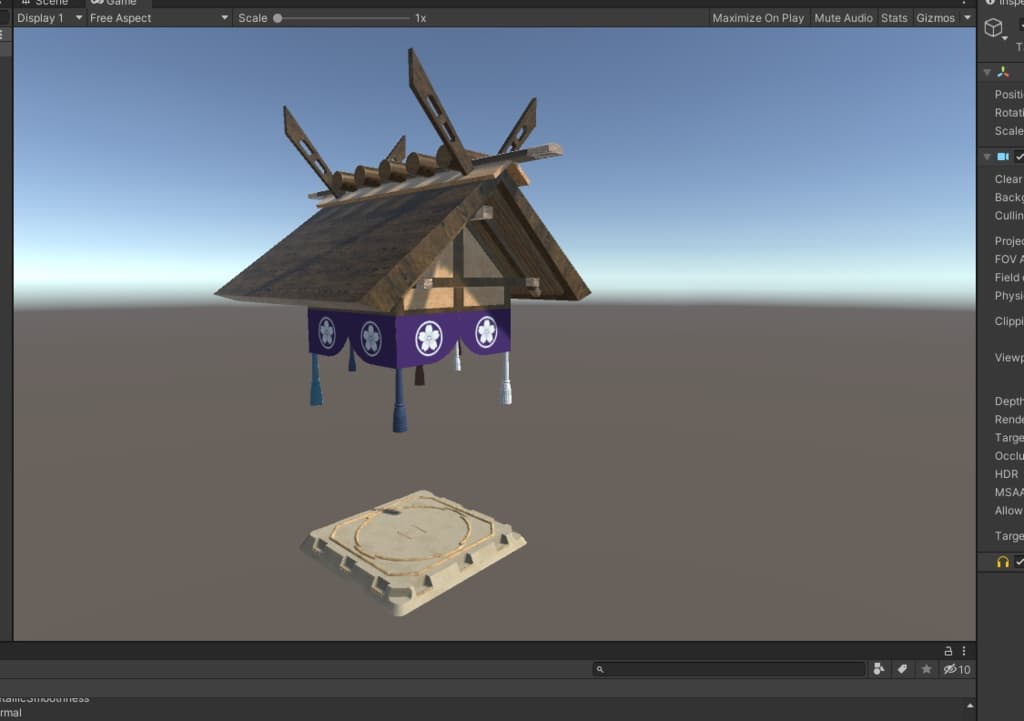Click the purple flower-crest banner
Image resolution: width=1024 pixels, height=721 pixels.
(409, 337)
